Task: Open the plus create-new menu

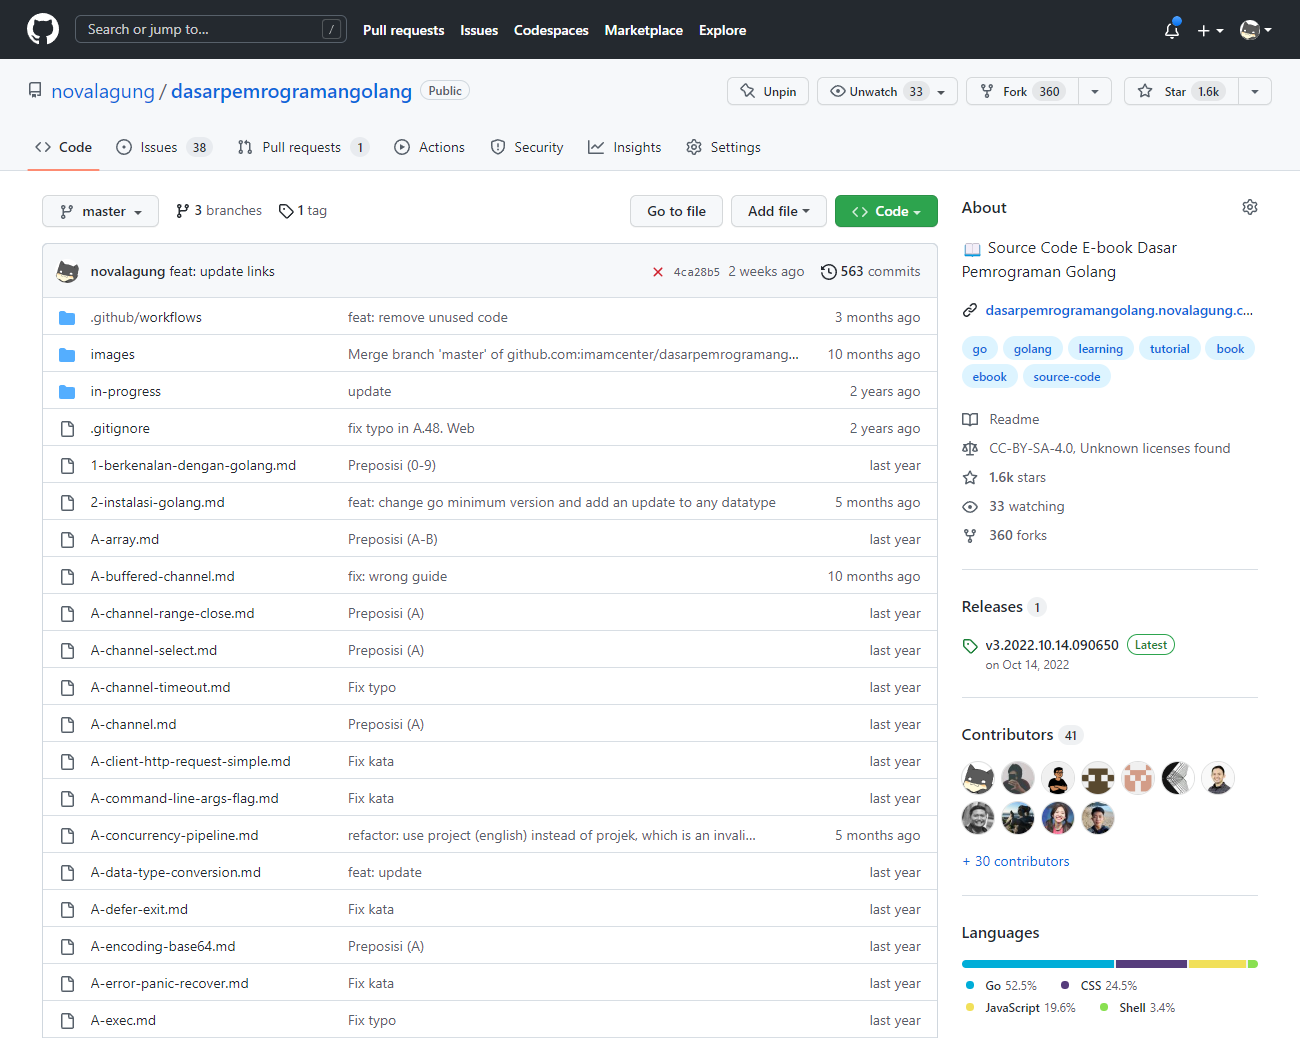Action: click(1210, 30)
